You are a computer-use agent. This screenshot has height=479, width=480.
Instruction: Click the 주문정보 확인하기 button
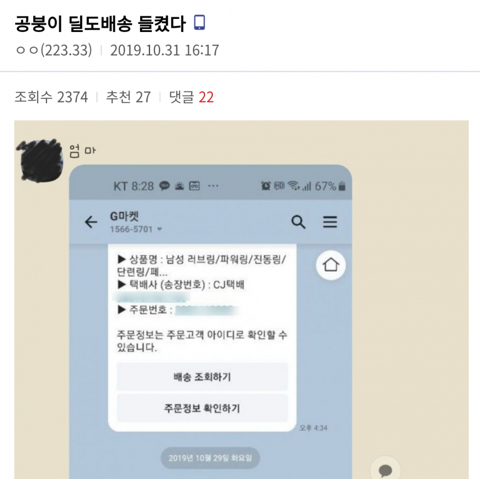pos(202,408)
